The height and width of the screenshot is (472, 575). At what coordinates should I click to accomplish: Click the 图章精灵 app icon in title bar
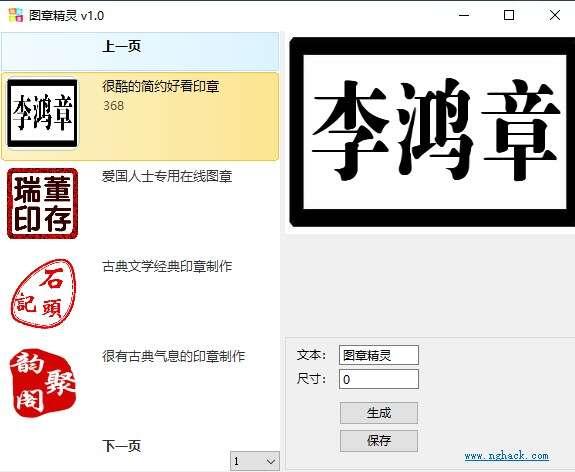(16, 15)
